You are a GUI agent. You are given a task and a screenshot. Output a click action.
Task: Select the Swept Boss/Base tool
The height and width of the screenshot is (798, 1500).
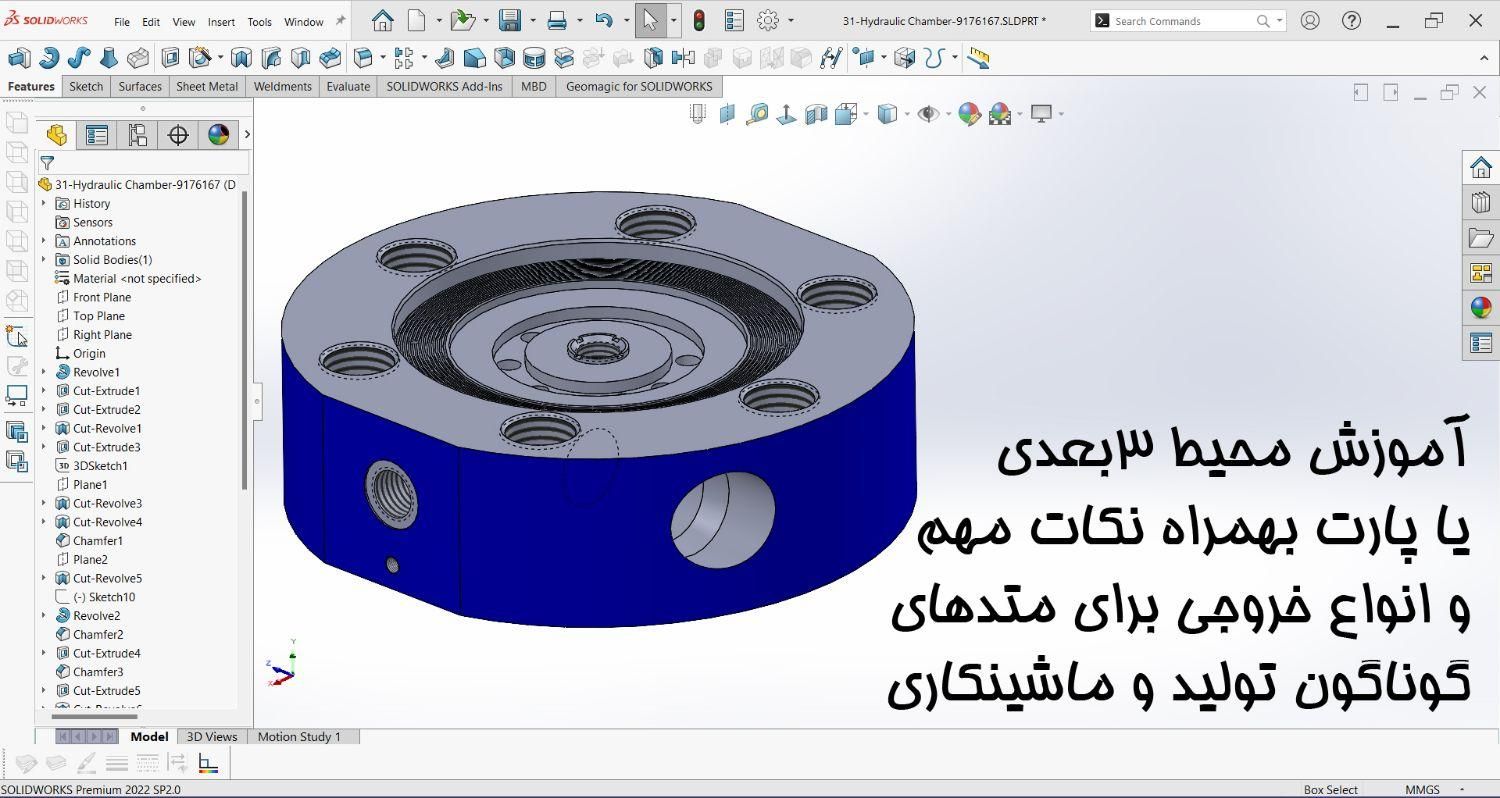click(x=80, y=58)
